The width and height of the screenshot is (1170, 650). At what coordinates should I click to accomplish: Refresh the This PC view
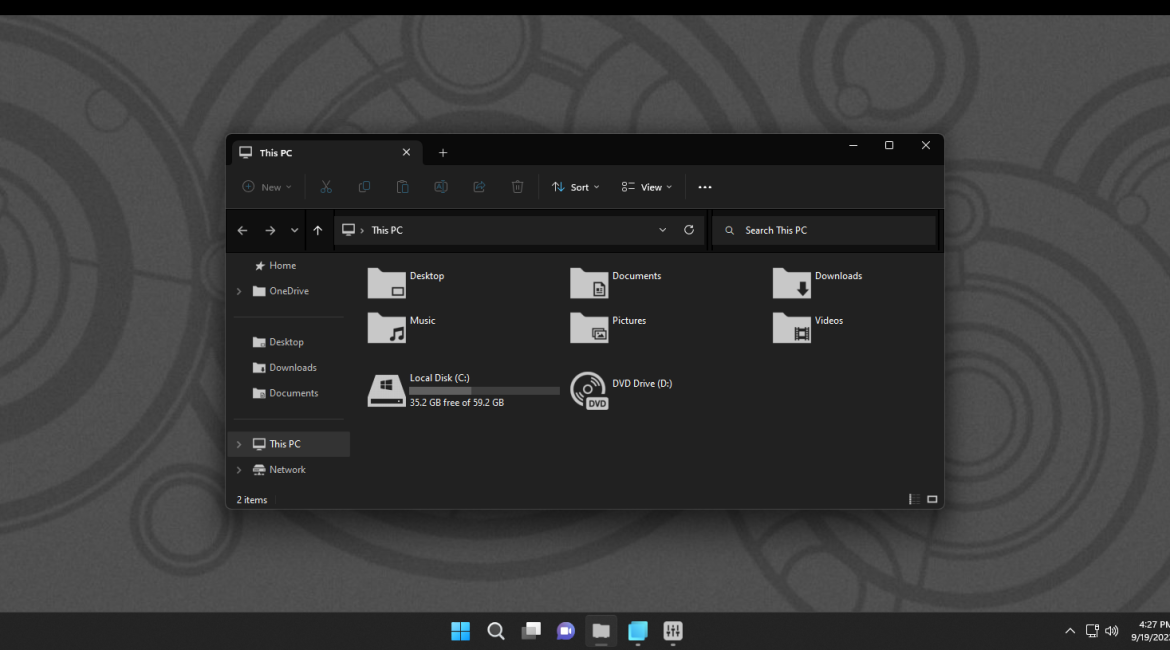point(689,230)
